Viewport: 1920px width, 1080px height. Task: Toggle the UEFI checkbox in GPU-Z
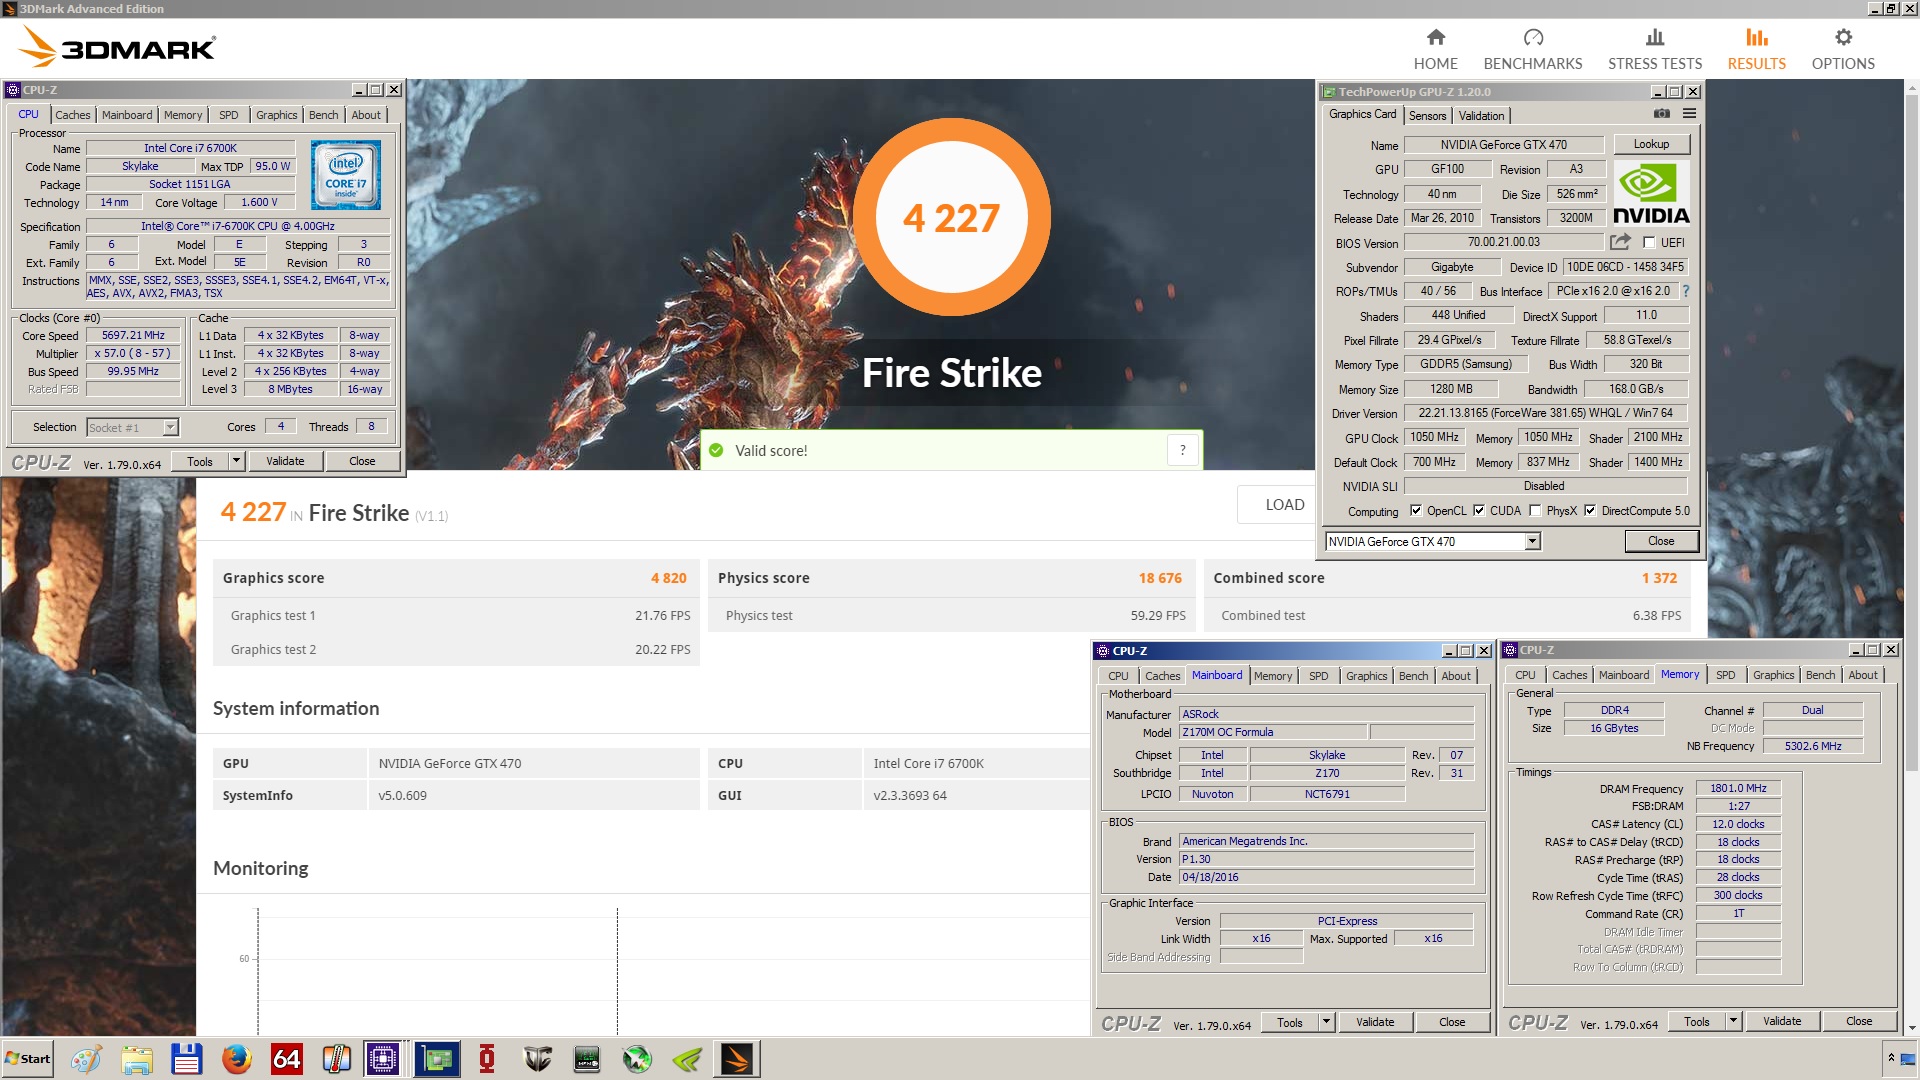click(1649, 242)
